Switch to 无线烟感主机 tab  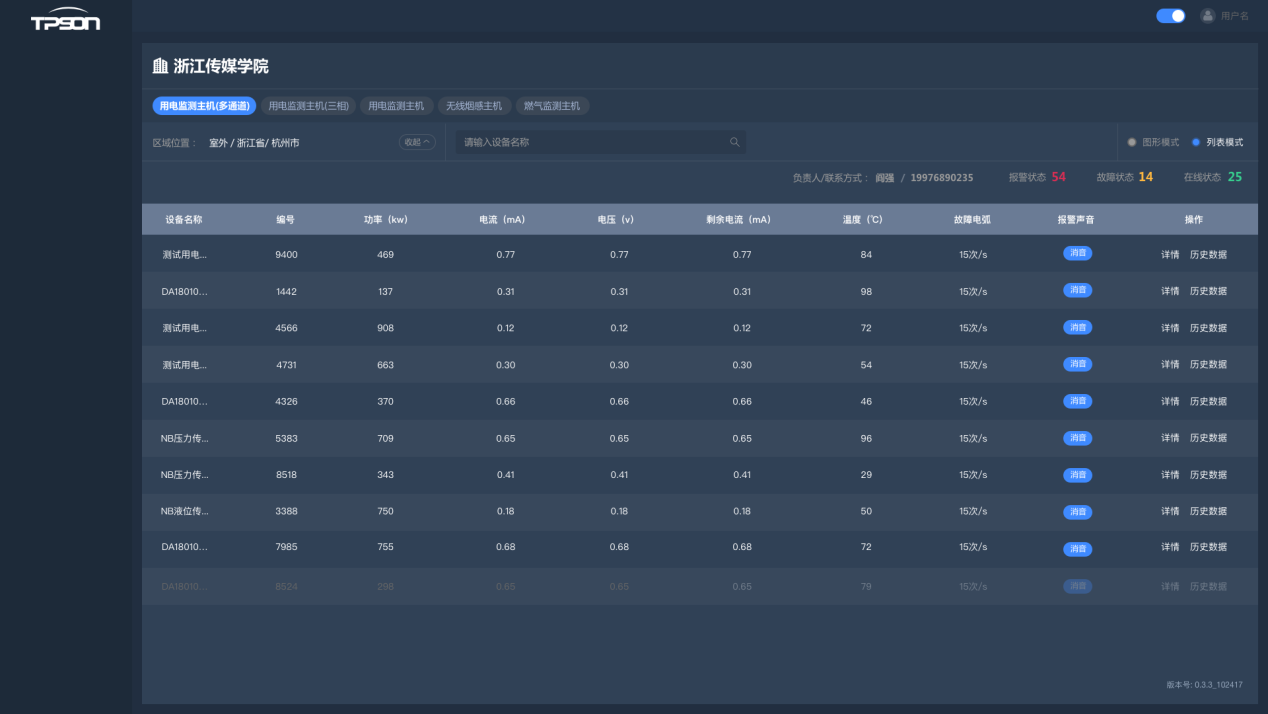474,106
